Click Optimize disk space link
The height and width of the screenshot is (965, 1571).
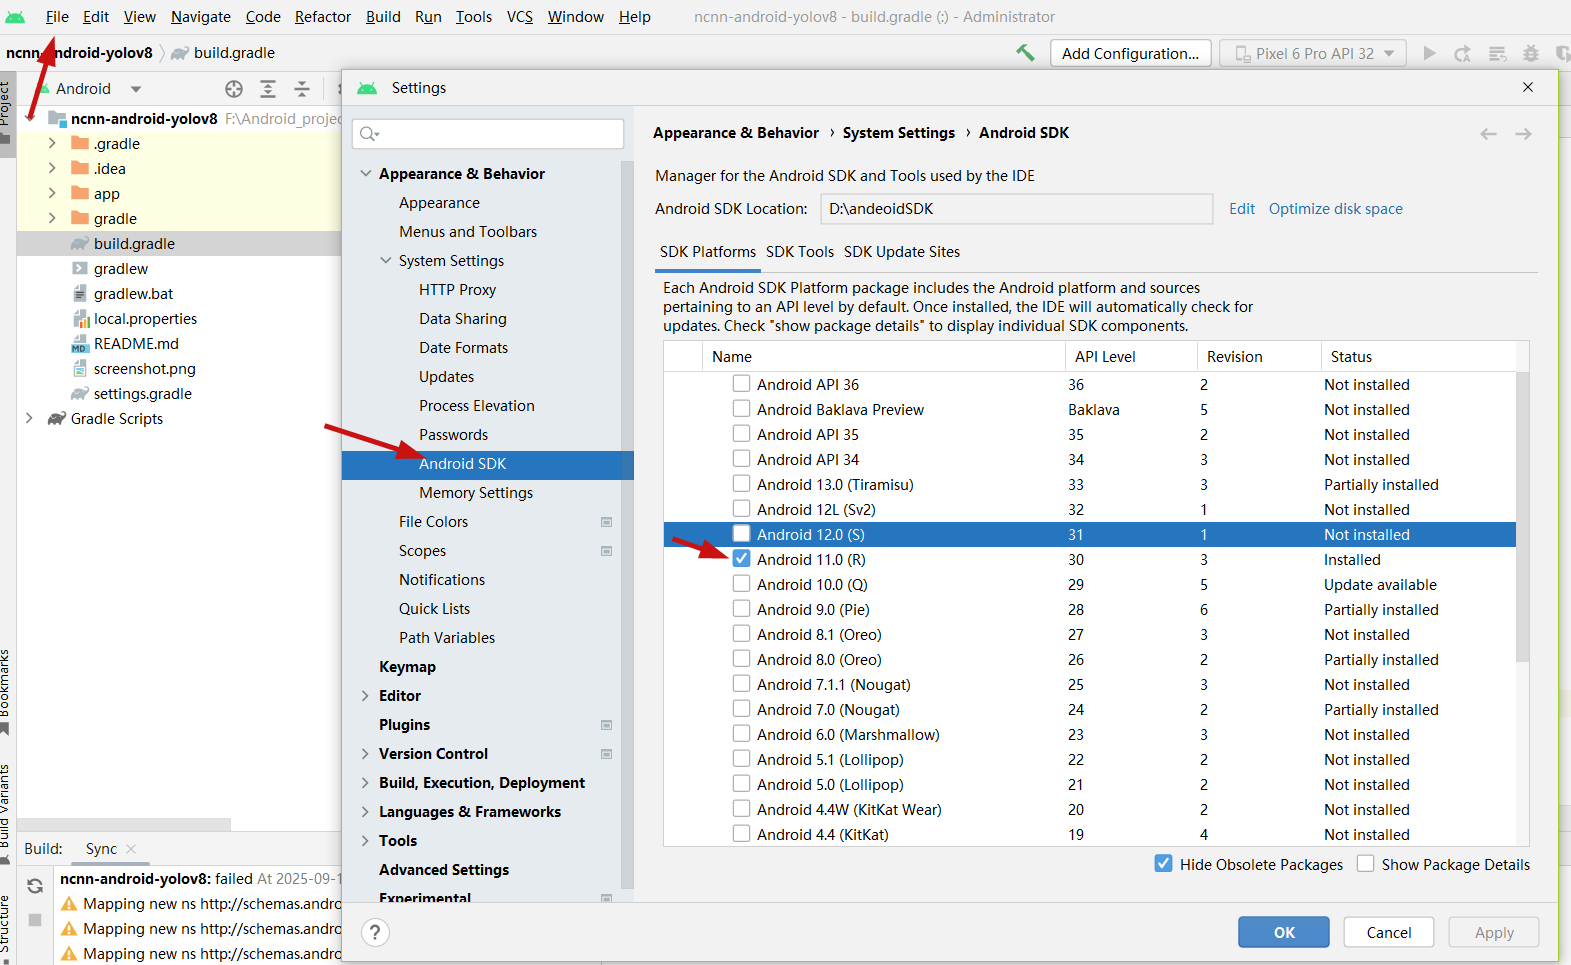tap(1335, 209)
